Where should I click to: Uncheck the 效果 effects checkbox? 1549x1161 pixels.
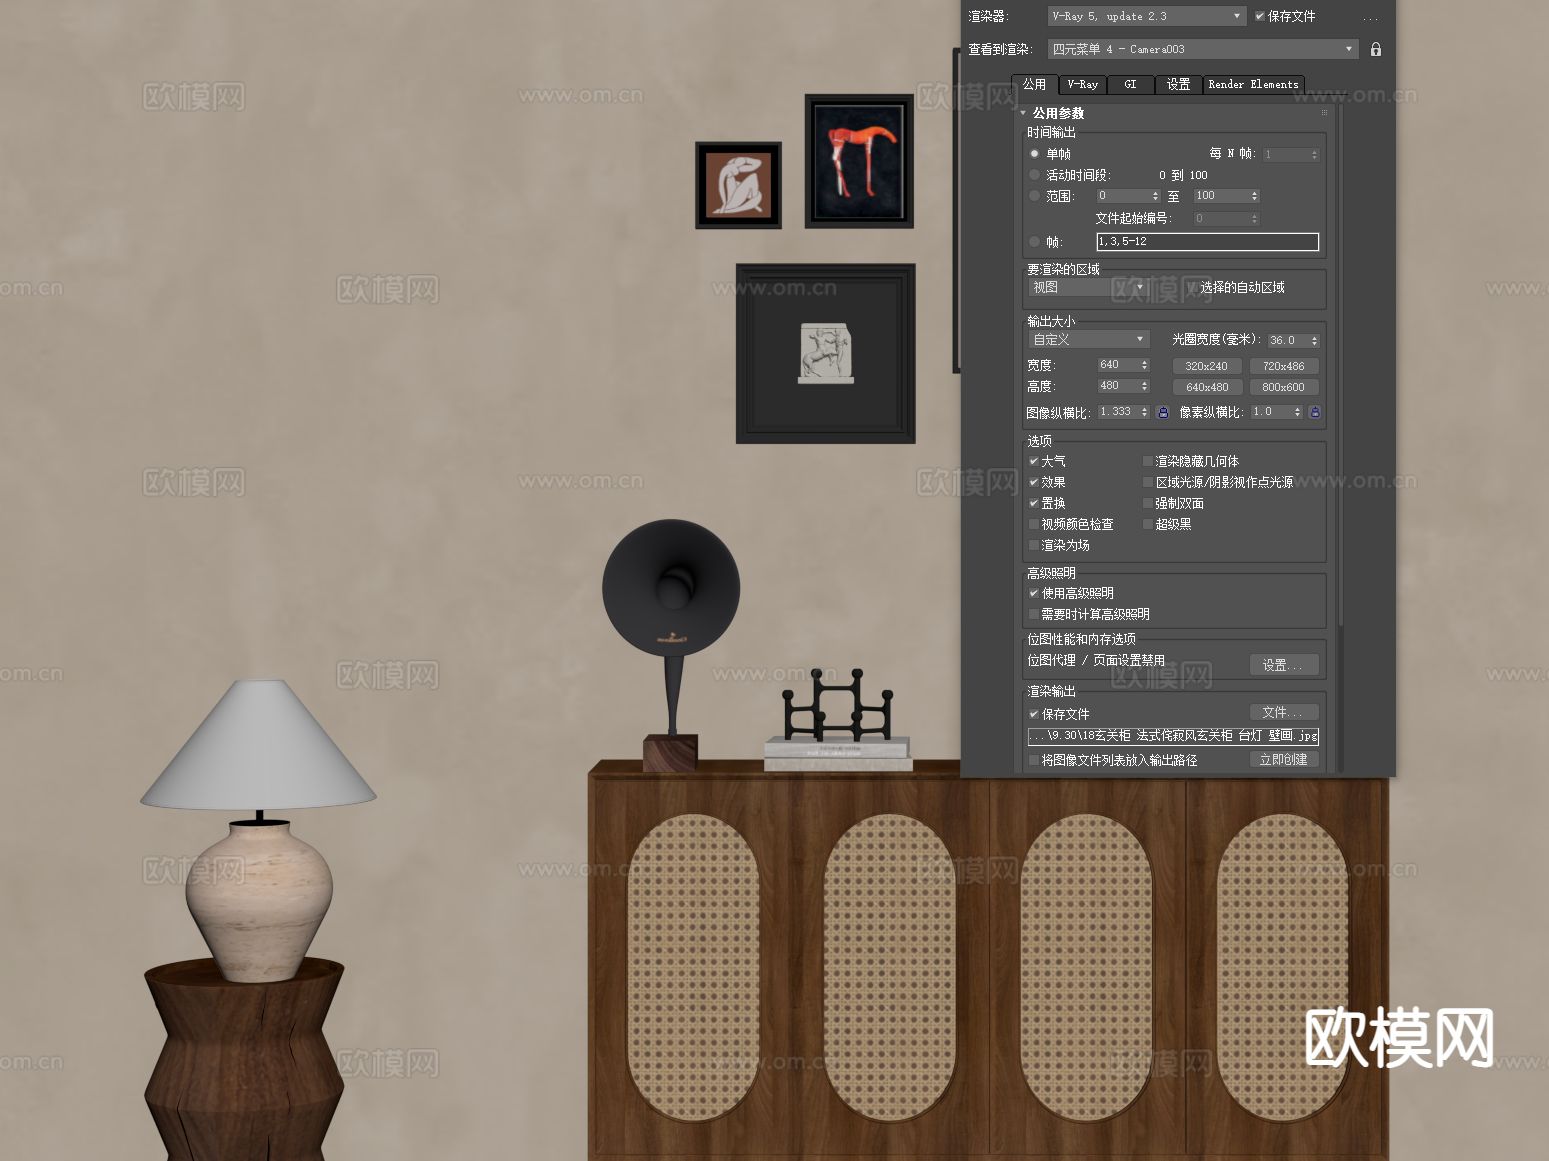coord(1034,482)
